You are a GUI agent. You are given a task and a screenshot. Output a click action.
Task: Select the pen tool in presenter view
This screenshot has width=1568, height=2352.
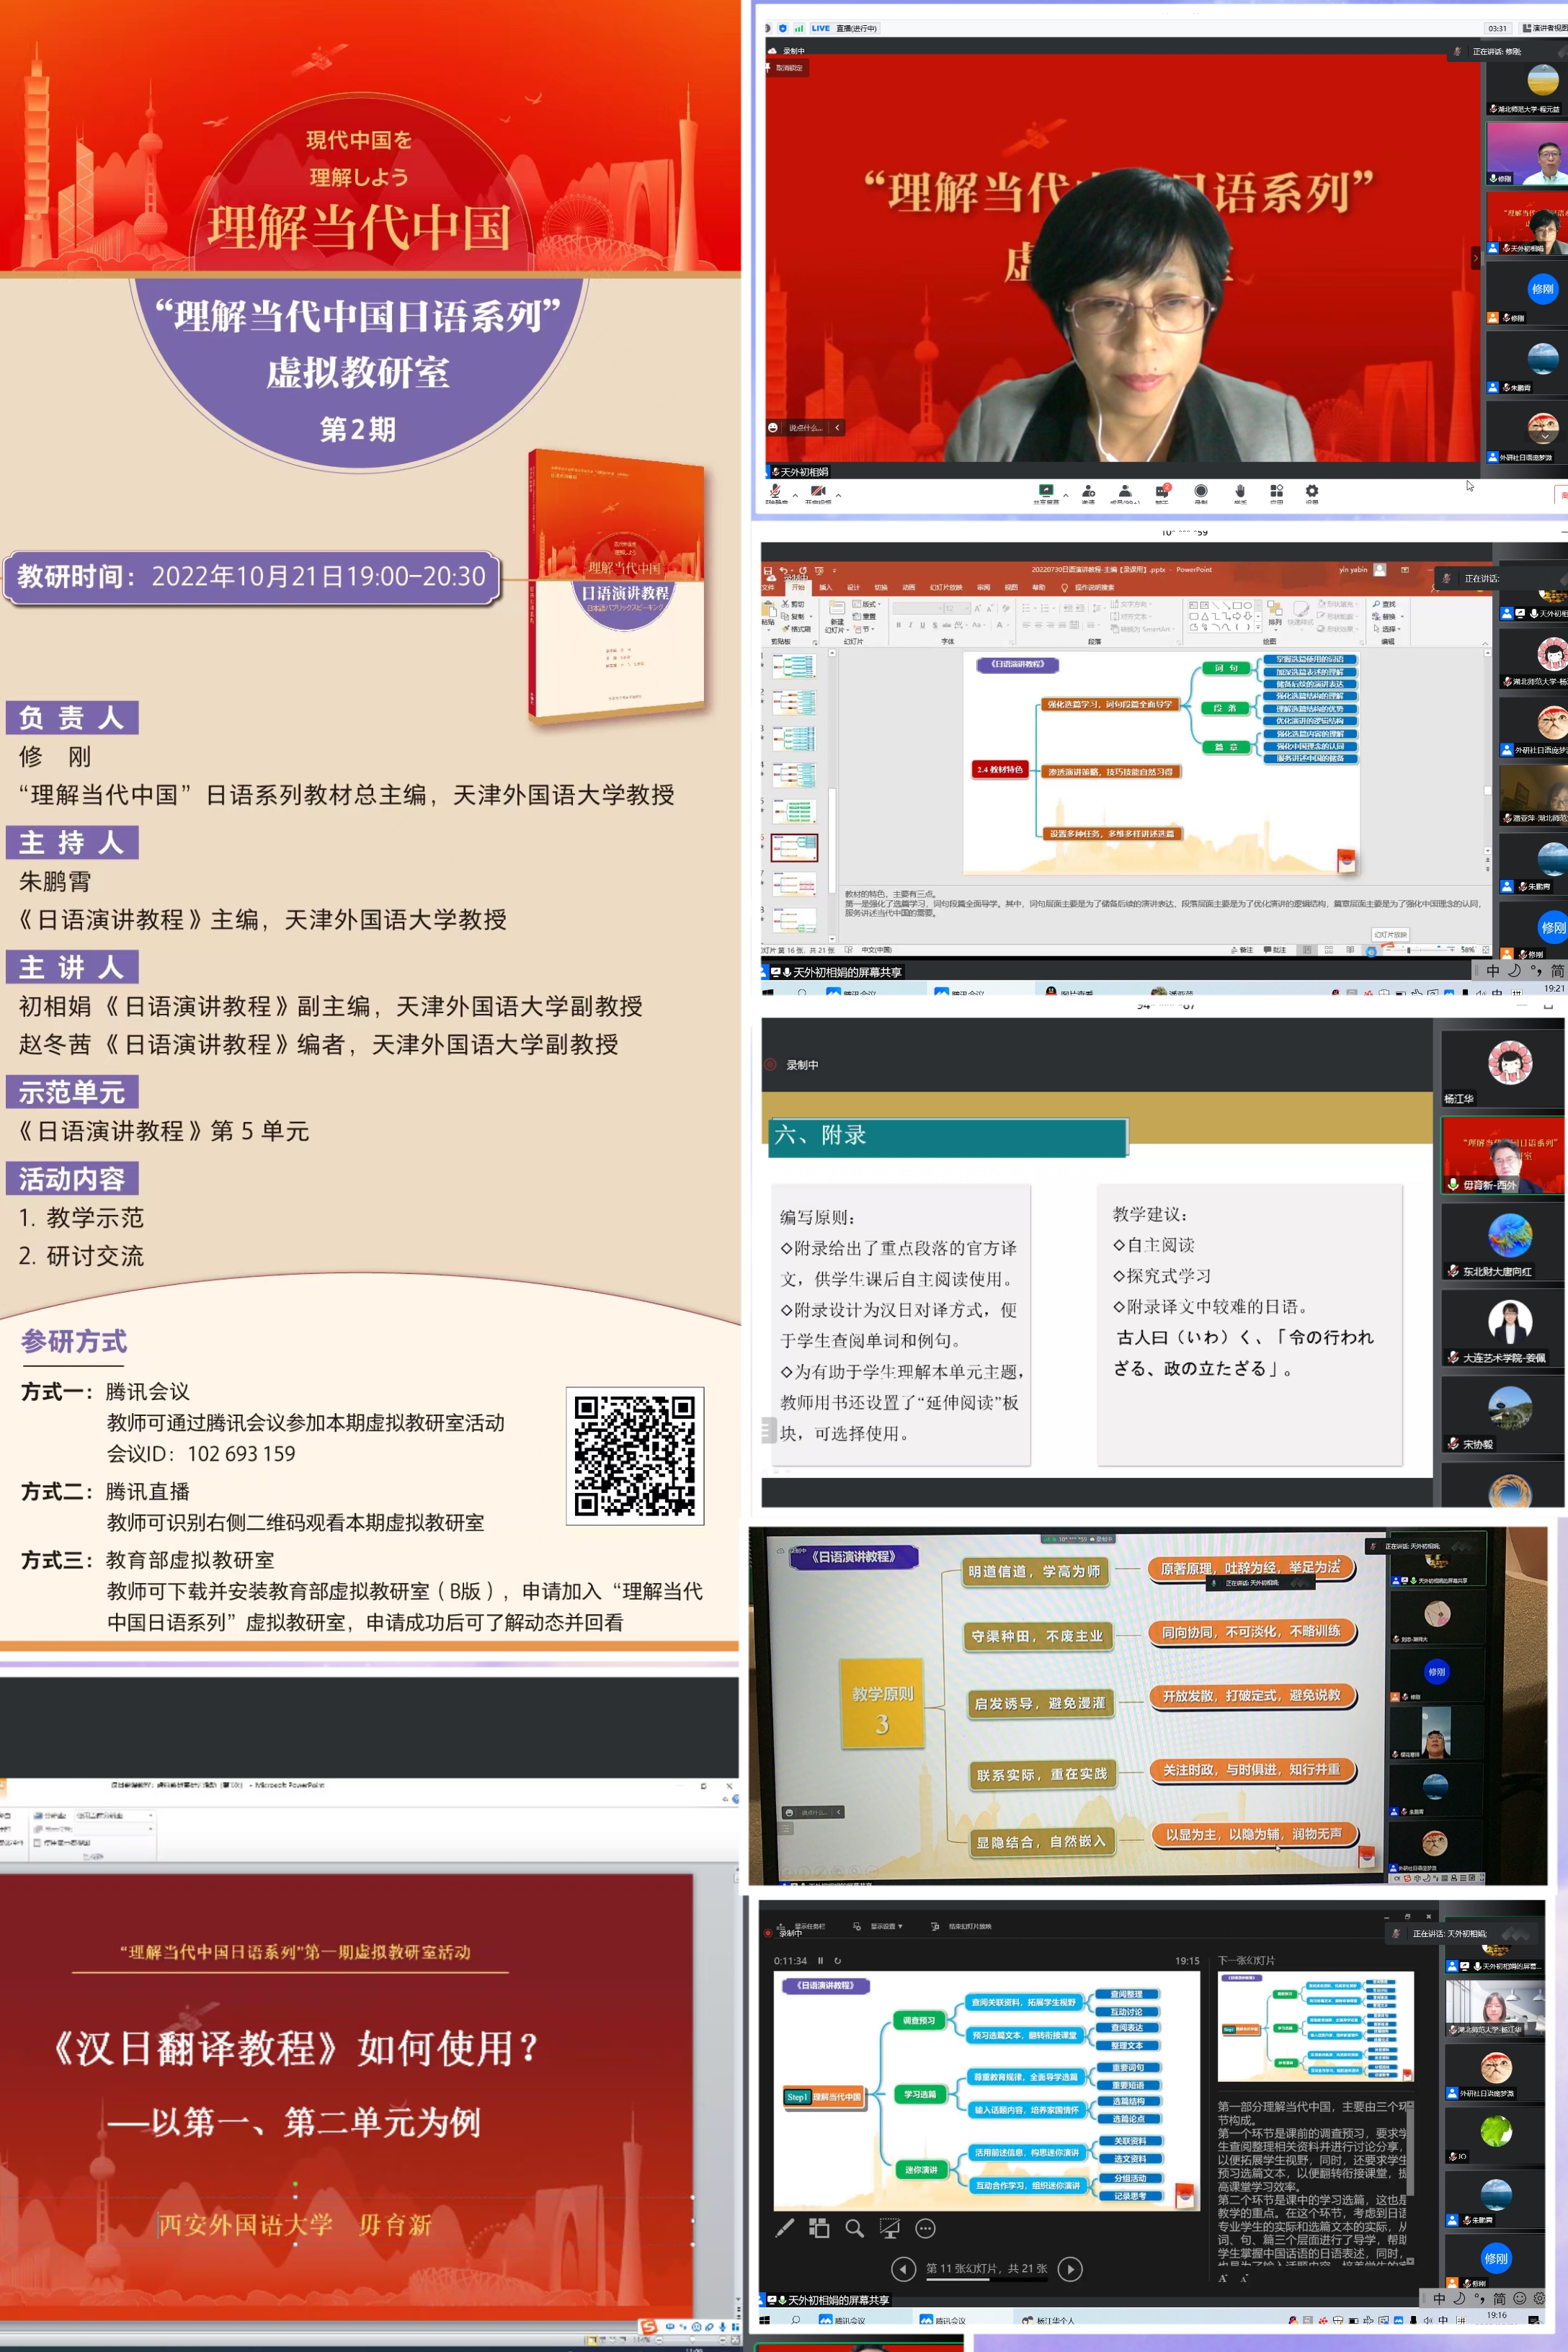click(x=785, y=2227)
